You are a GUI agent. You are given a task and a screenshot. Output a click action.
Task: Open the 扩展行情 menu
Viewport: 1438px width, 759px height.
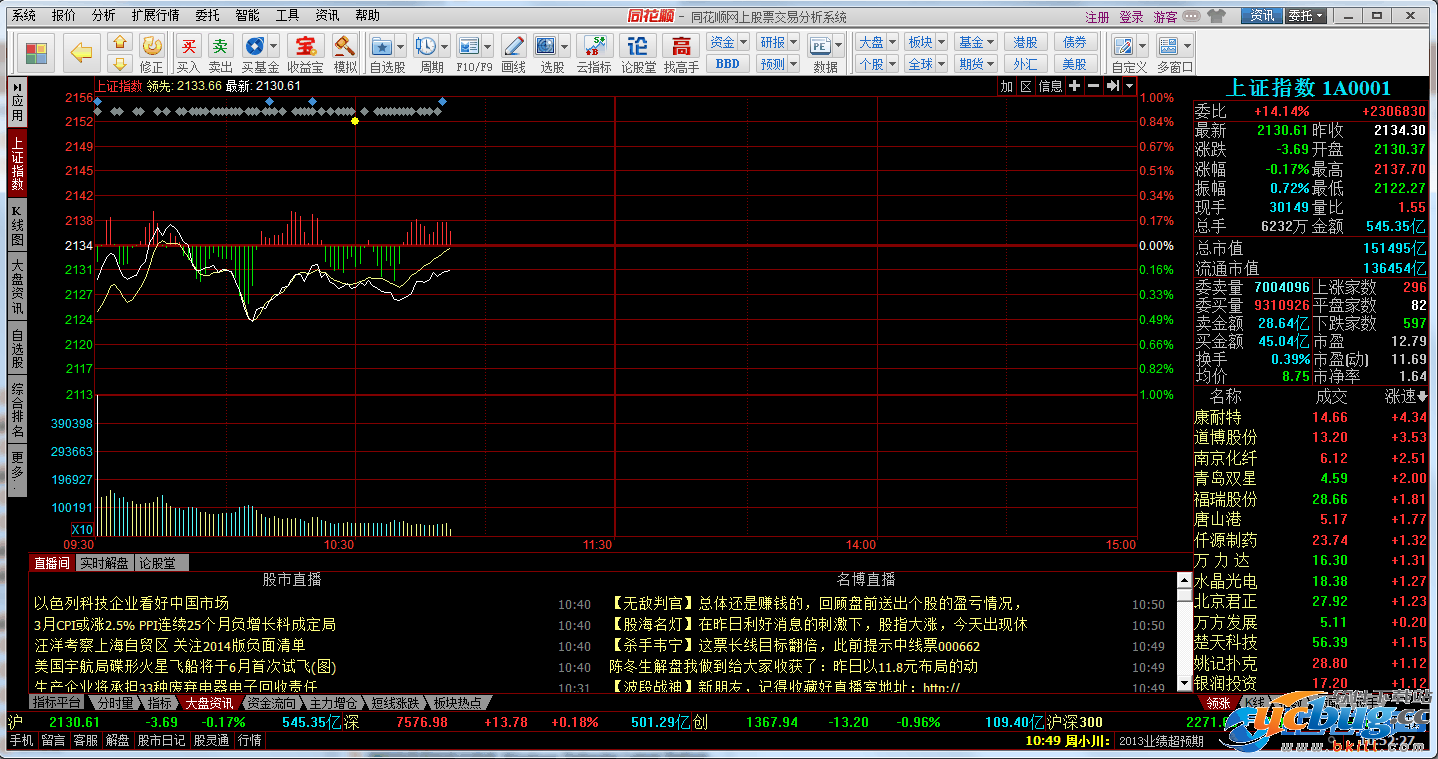point(155,16)
